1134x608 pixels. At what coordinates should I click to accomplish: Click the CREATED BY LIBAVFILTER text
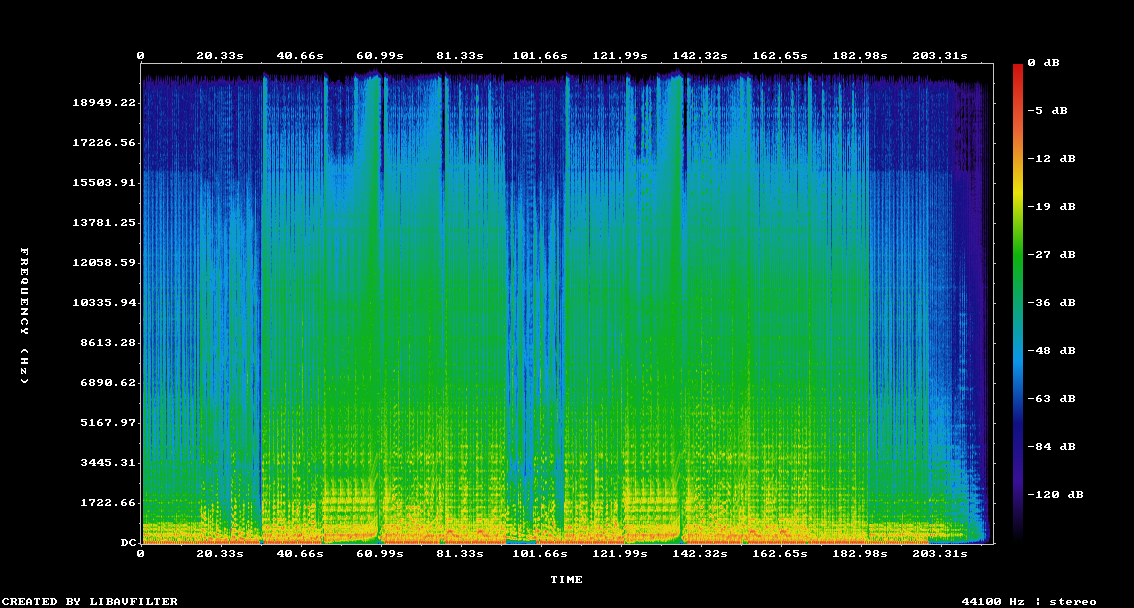point(90,602)
